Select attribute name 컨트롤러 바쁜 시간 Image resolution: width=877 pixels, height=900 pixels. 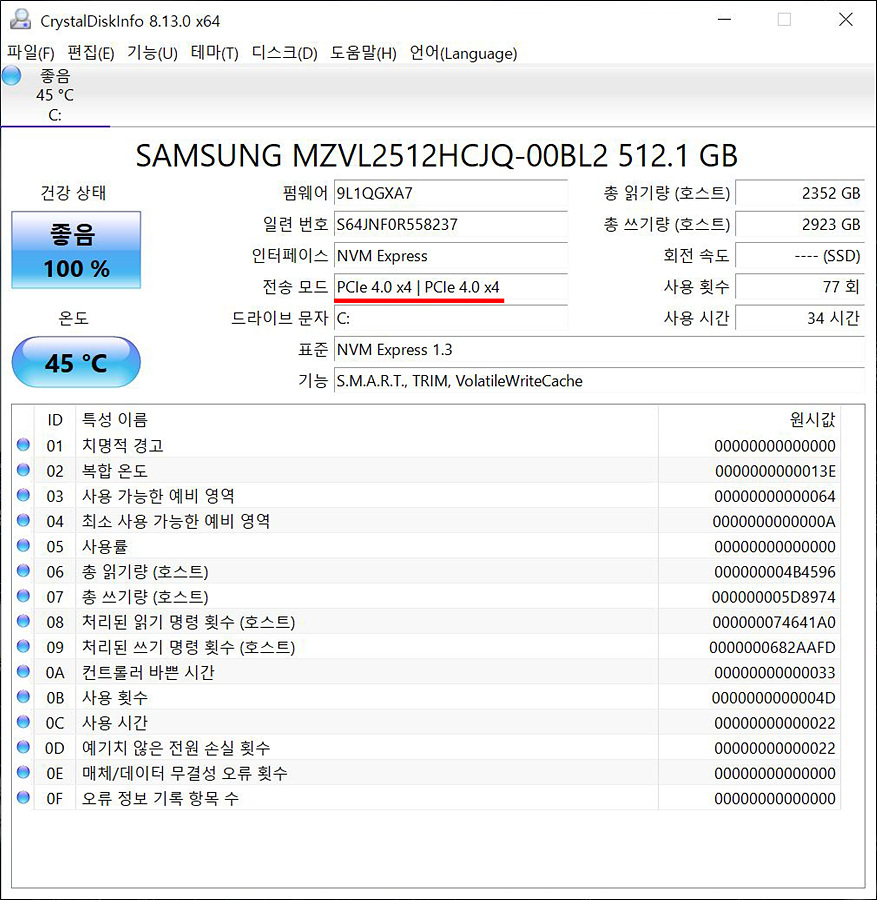(x=148, y=672)
